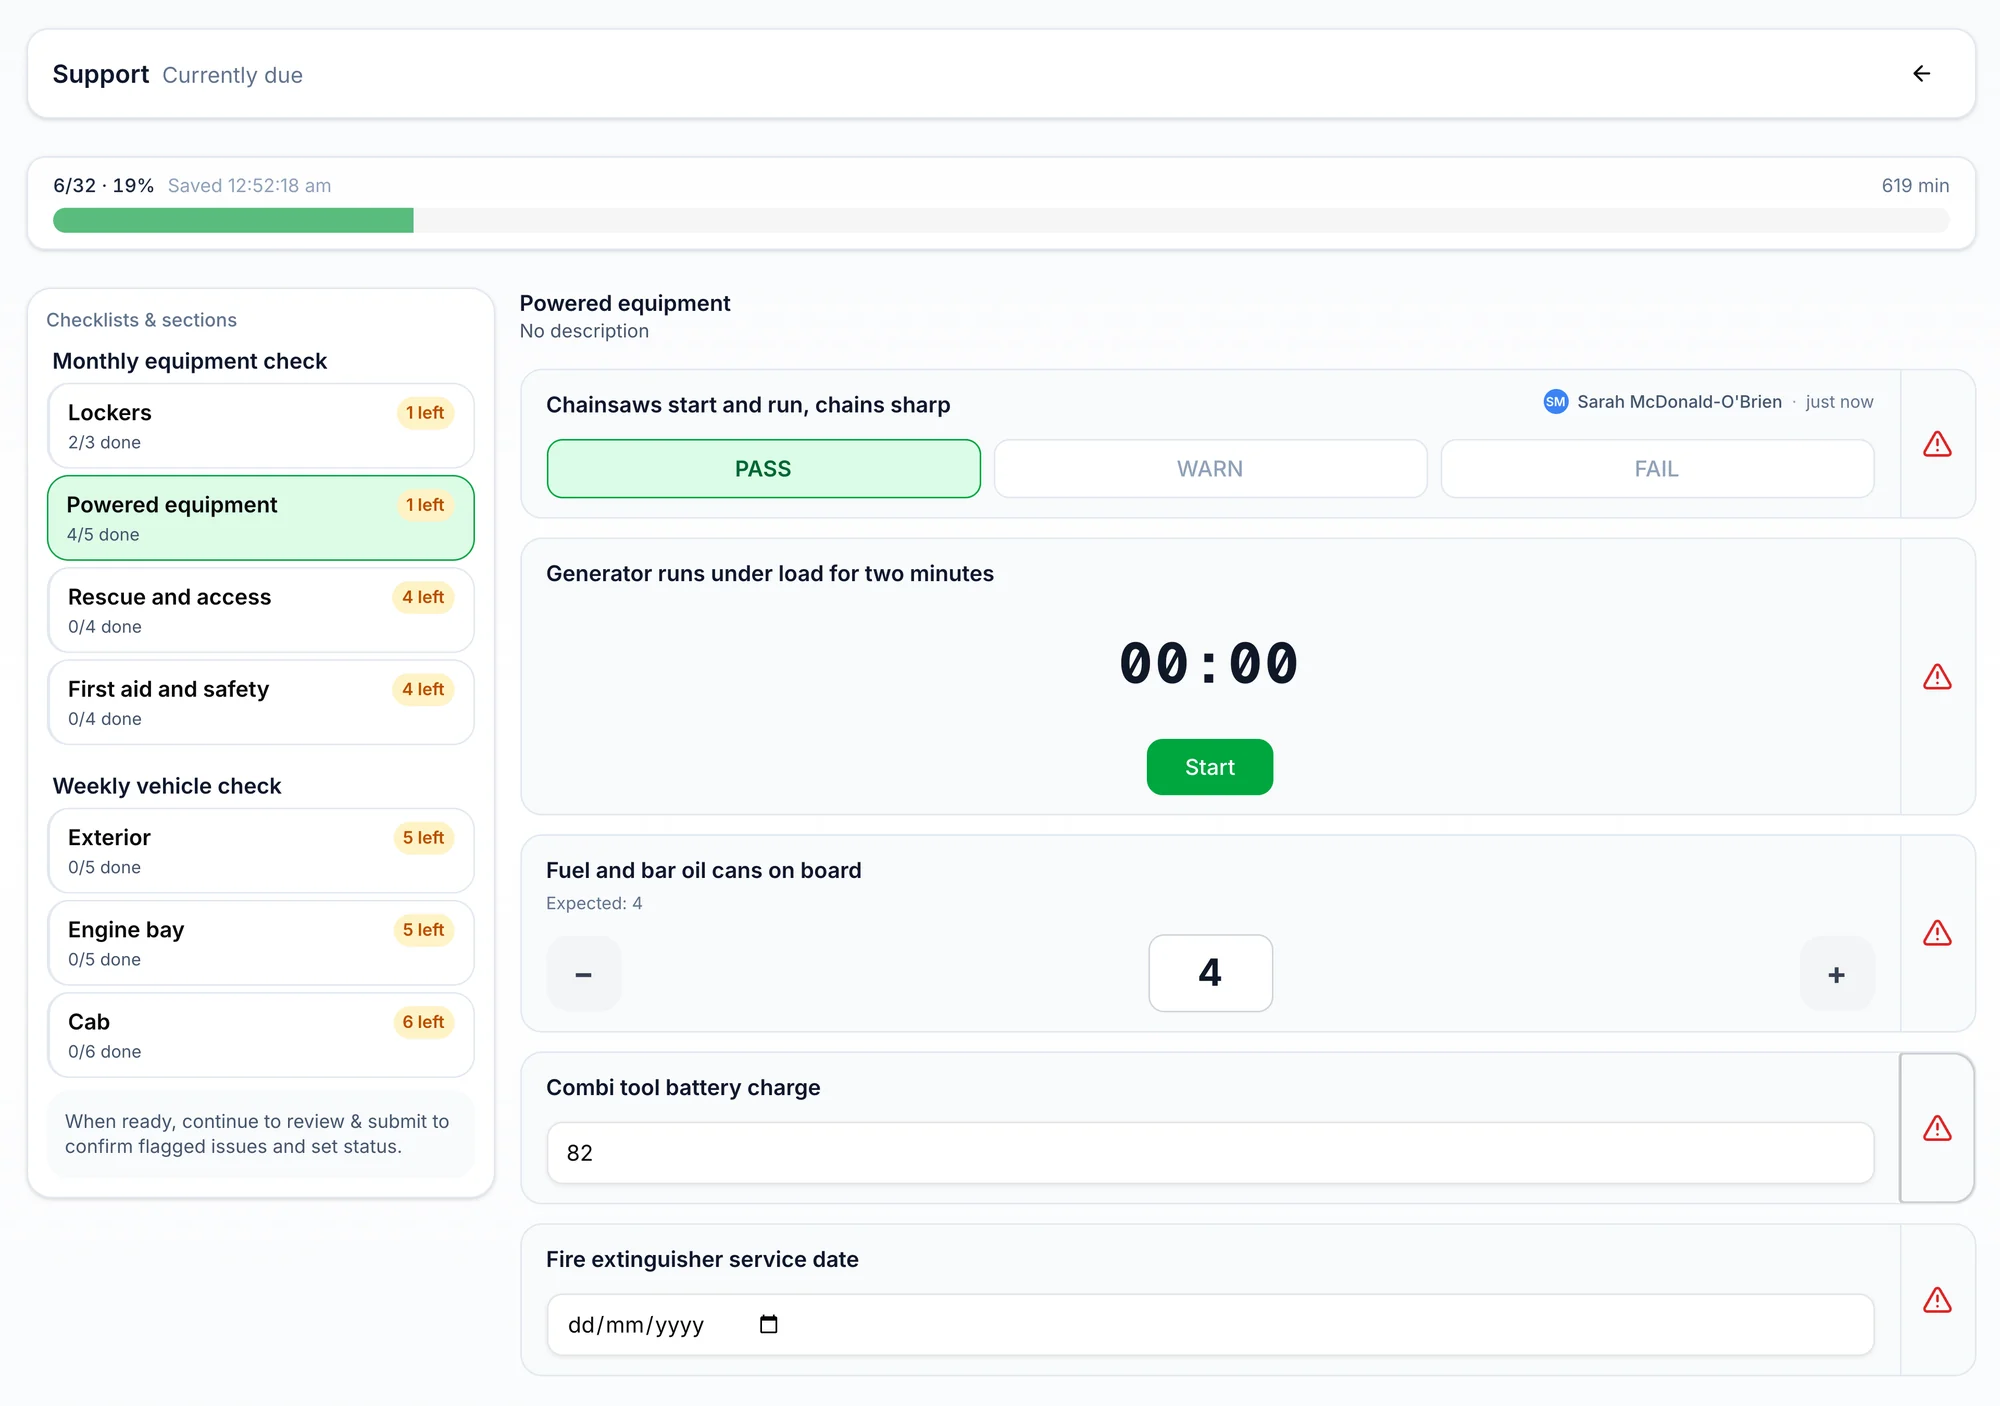The width and height of the screenshot is (2000, 1406).
Task: Click the Combi tool battery charge field
Action: (x=1210, y=1153)
